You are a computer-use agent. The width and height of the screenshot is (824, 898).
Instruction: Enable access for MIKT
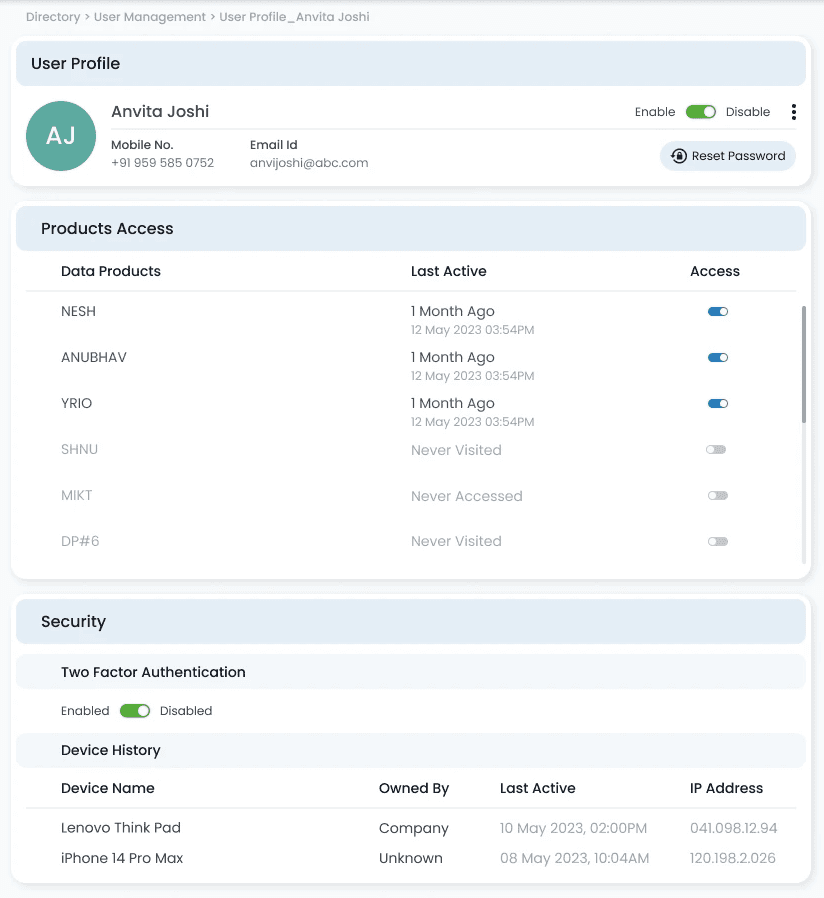717,495
